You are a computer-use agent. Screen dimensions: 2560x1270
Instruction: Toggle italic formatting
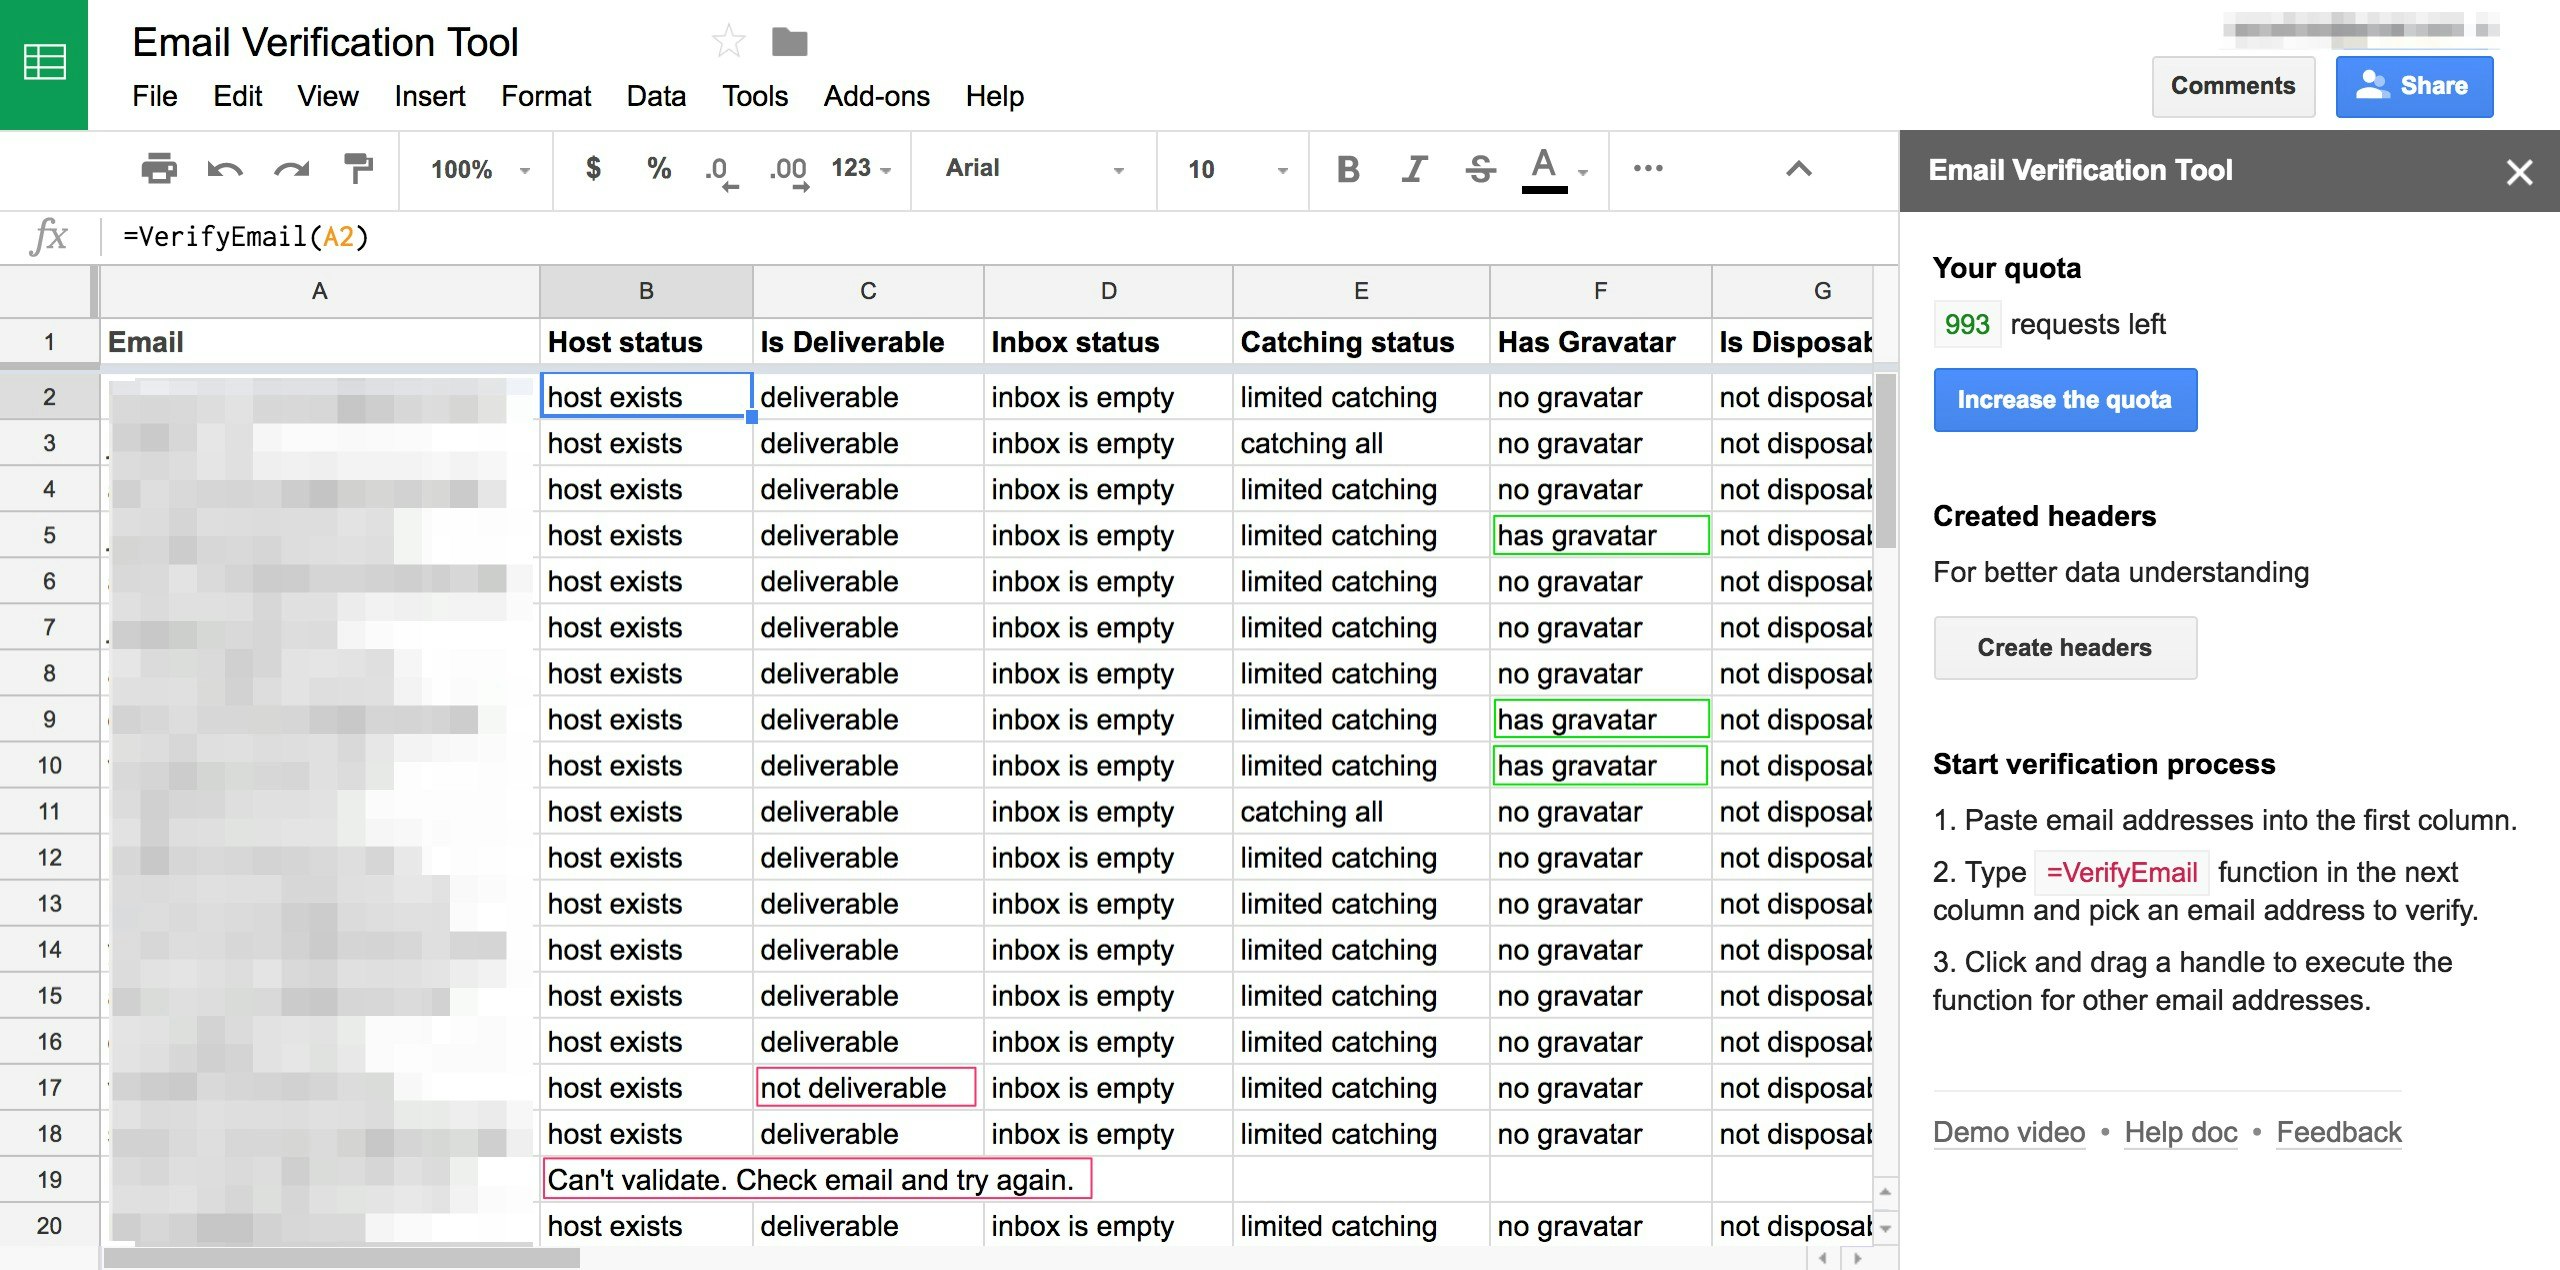pos(1413,169)
